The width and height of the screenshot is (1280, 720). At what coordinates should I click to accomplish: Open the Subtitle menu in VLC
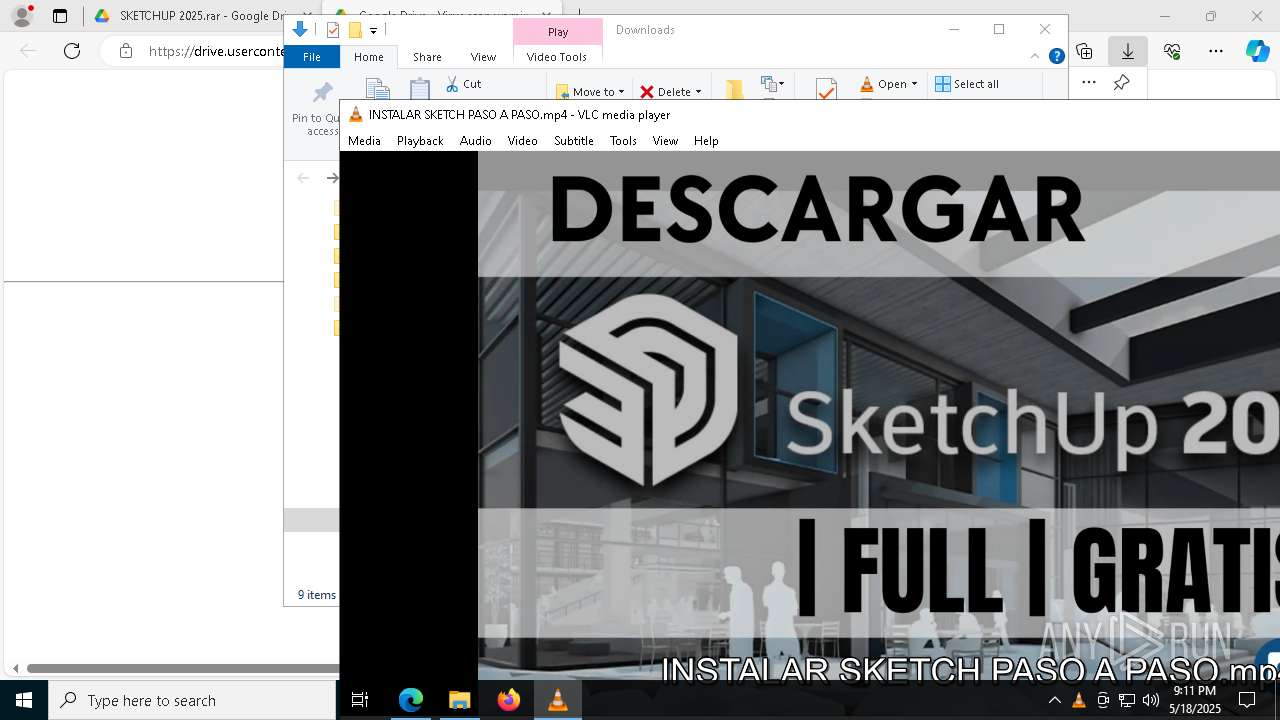[x=574, y=141]
